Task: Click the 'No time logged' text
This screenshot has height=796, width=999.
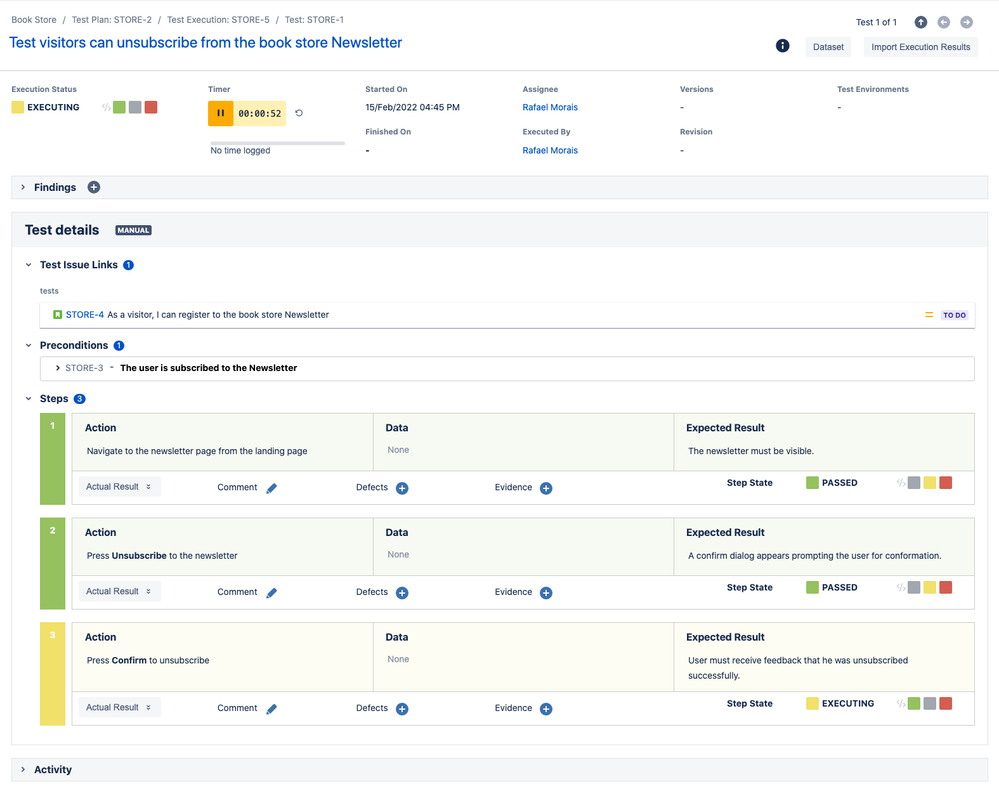Action: [x=240, y=150]
